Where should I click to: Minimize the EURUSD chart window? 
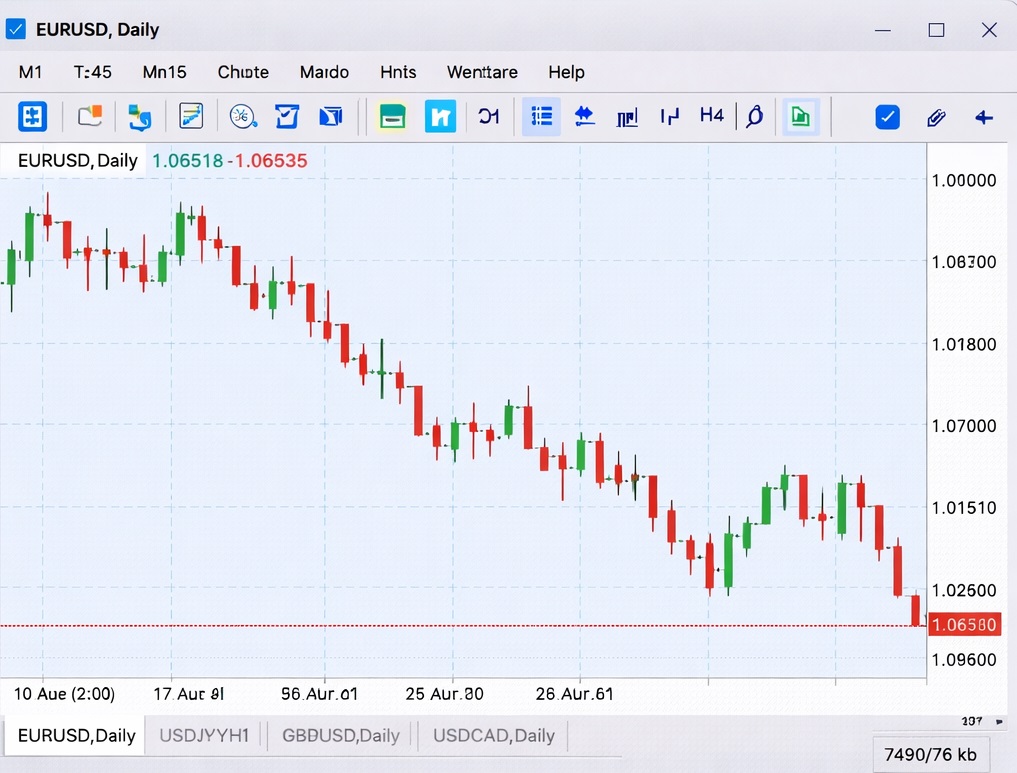pyautogui.click(x=883, y=30)
